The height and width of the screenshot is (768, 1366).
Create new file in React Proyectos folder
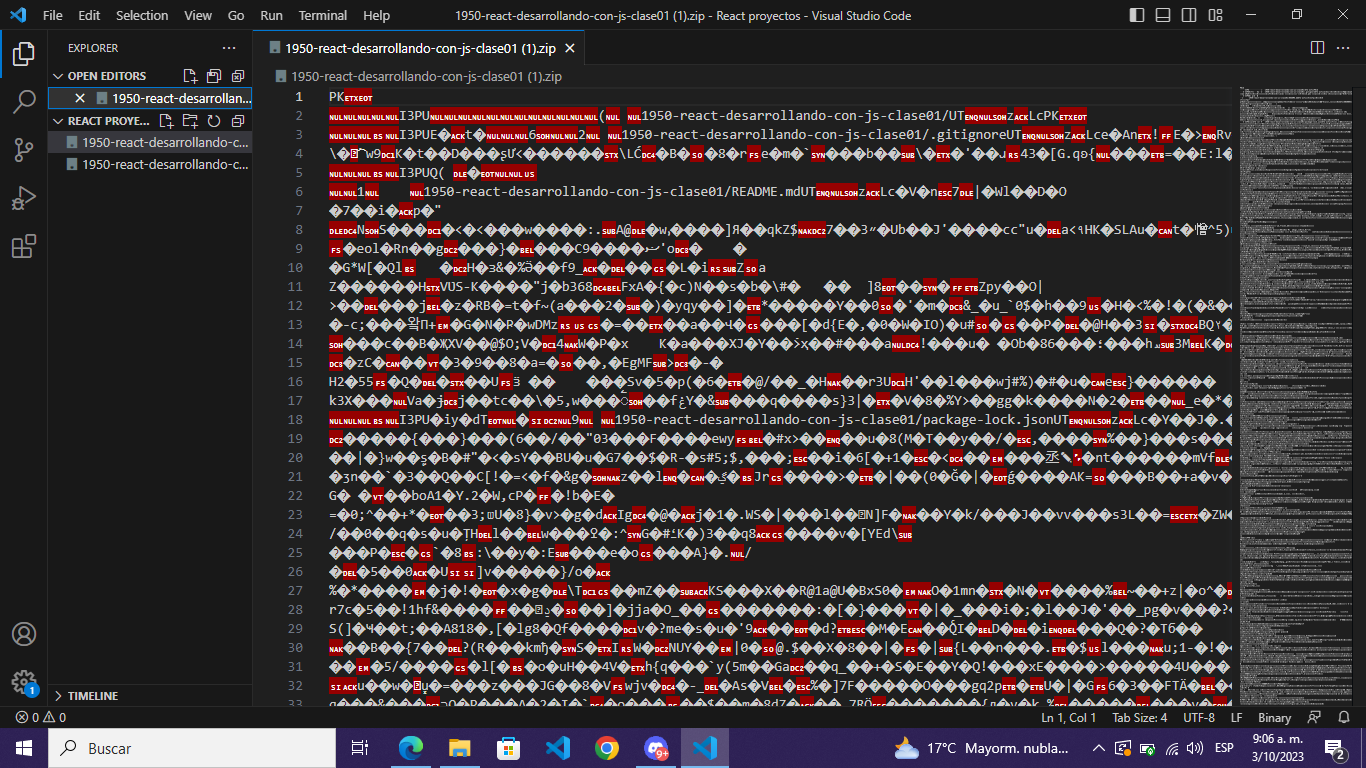point(166,121)
